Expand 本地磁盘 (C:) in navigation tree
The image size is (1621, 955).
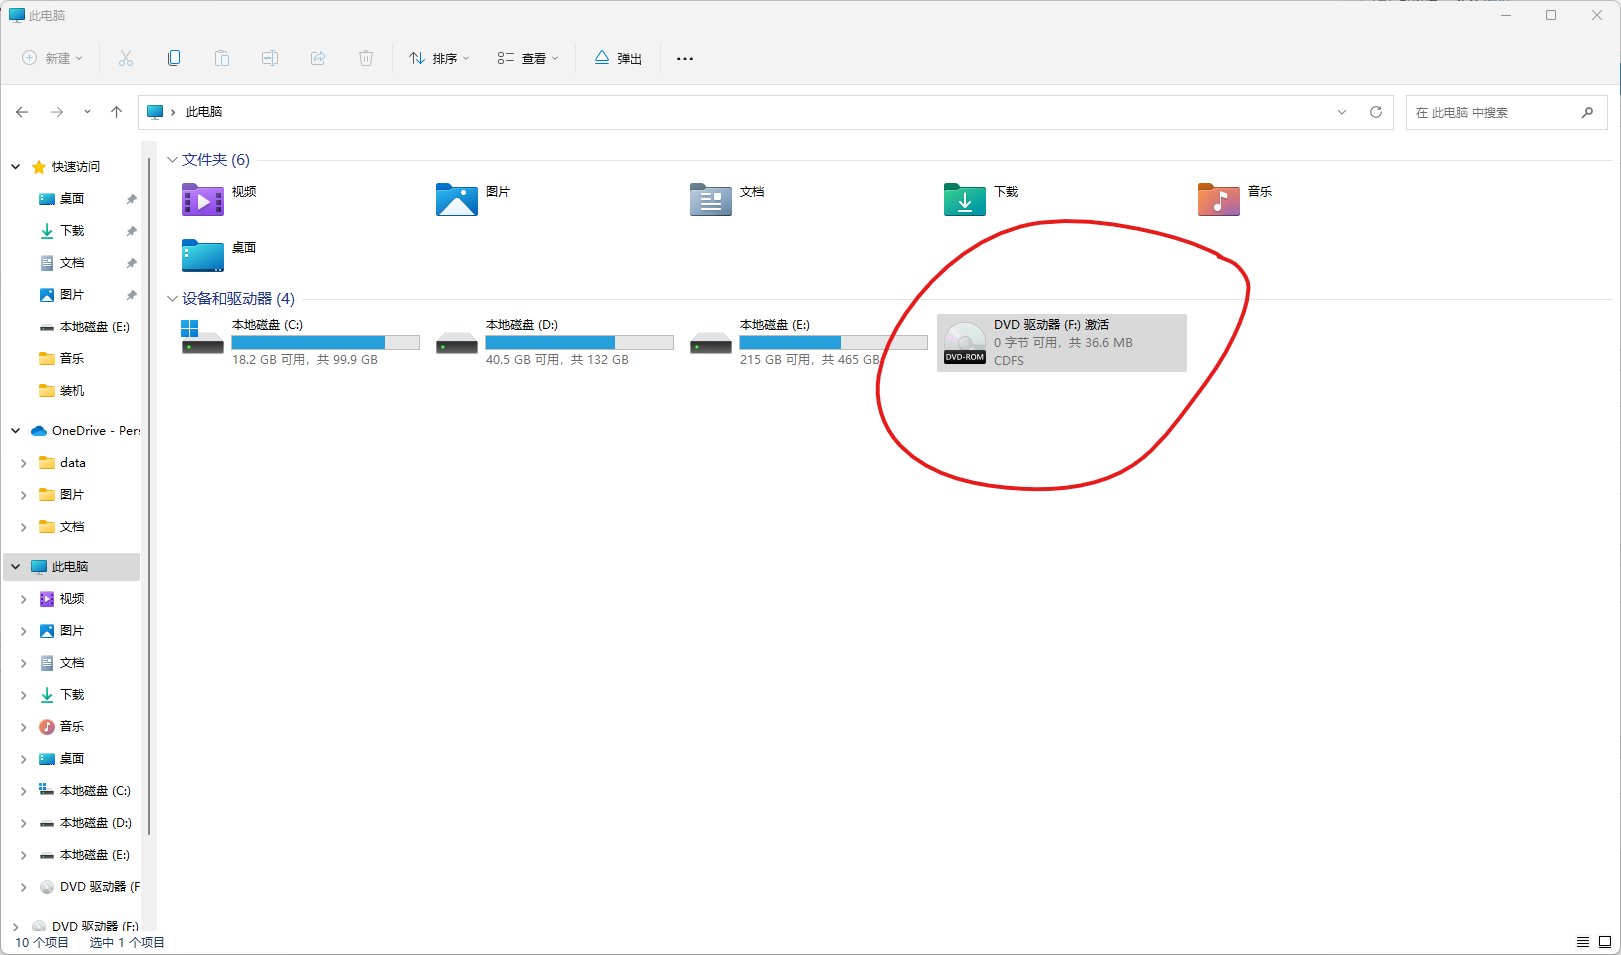point(24,791)
